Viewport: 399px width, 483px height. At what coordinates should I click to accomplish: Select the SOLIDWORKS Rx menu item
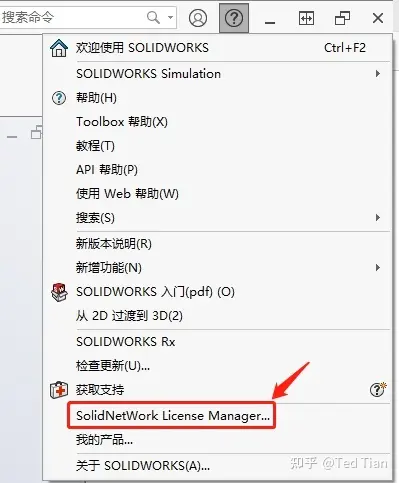point(126,342)
